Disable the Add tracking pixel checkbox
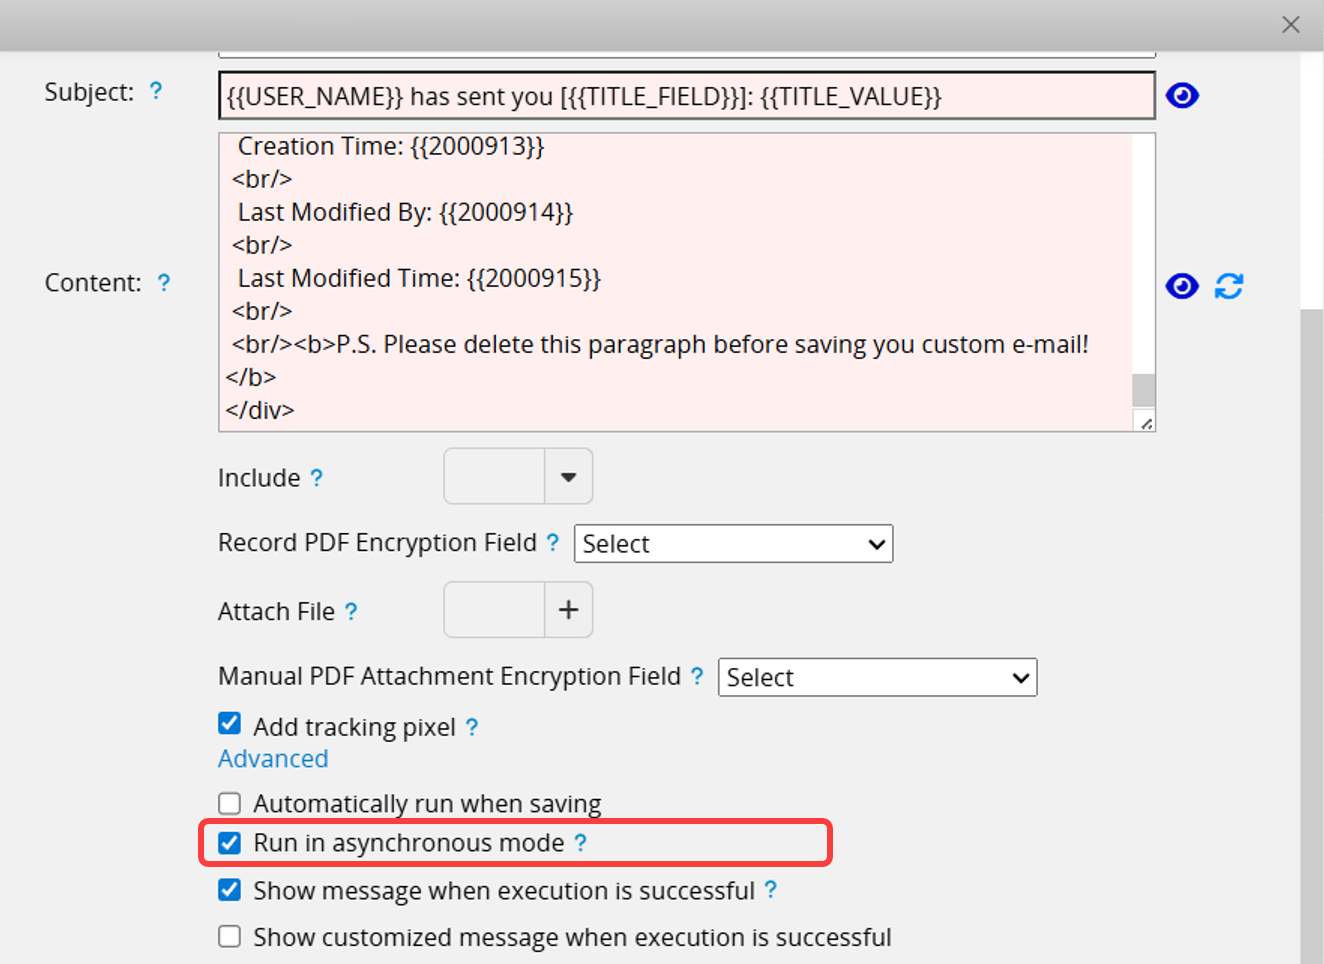The width and height of the screenshot is (1324, 964). (230, 724)
